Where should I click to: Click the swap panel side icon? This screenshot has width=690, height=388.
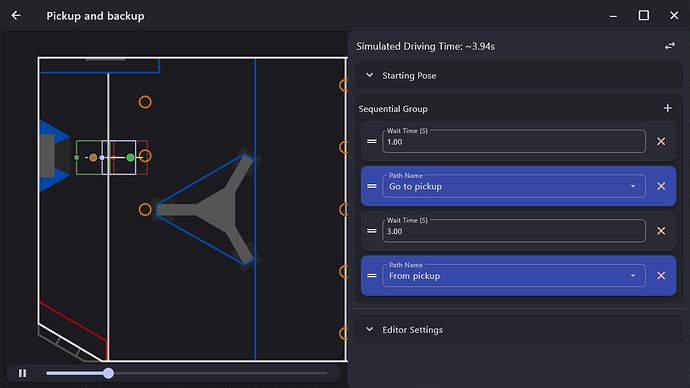click(670, 46)
